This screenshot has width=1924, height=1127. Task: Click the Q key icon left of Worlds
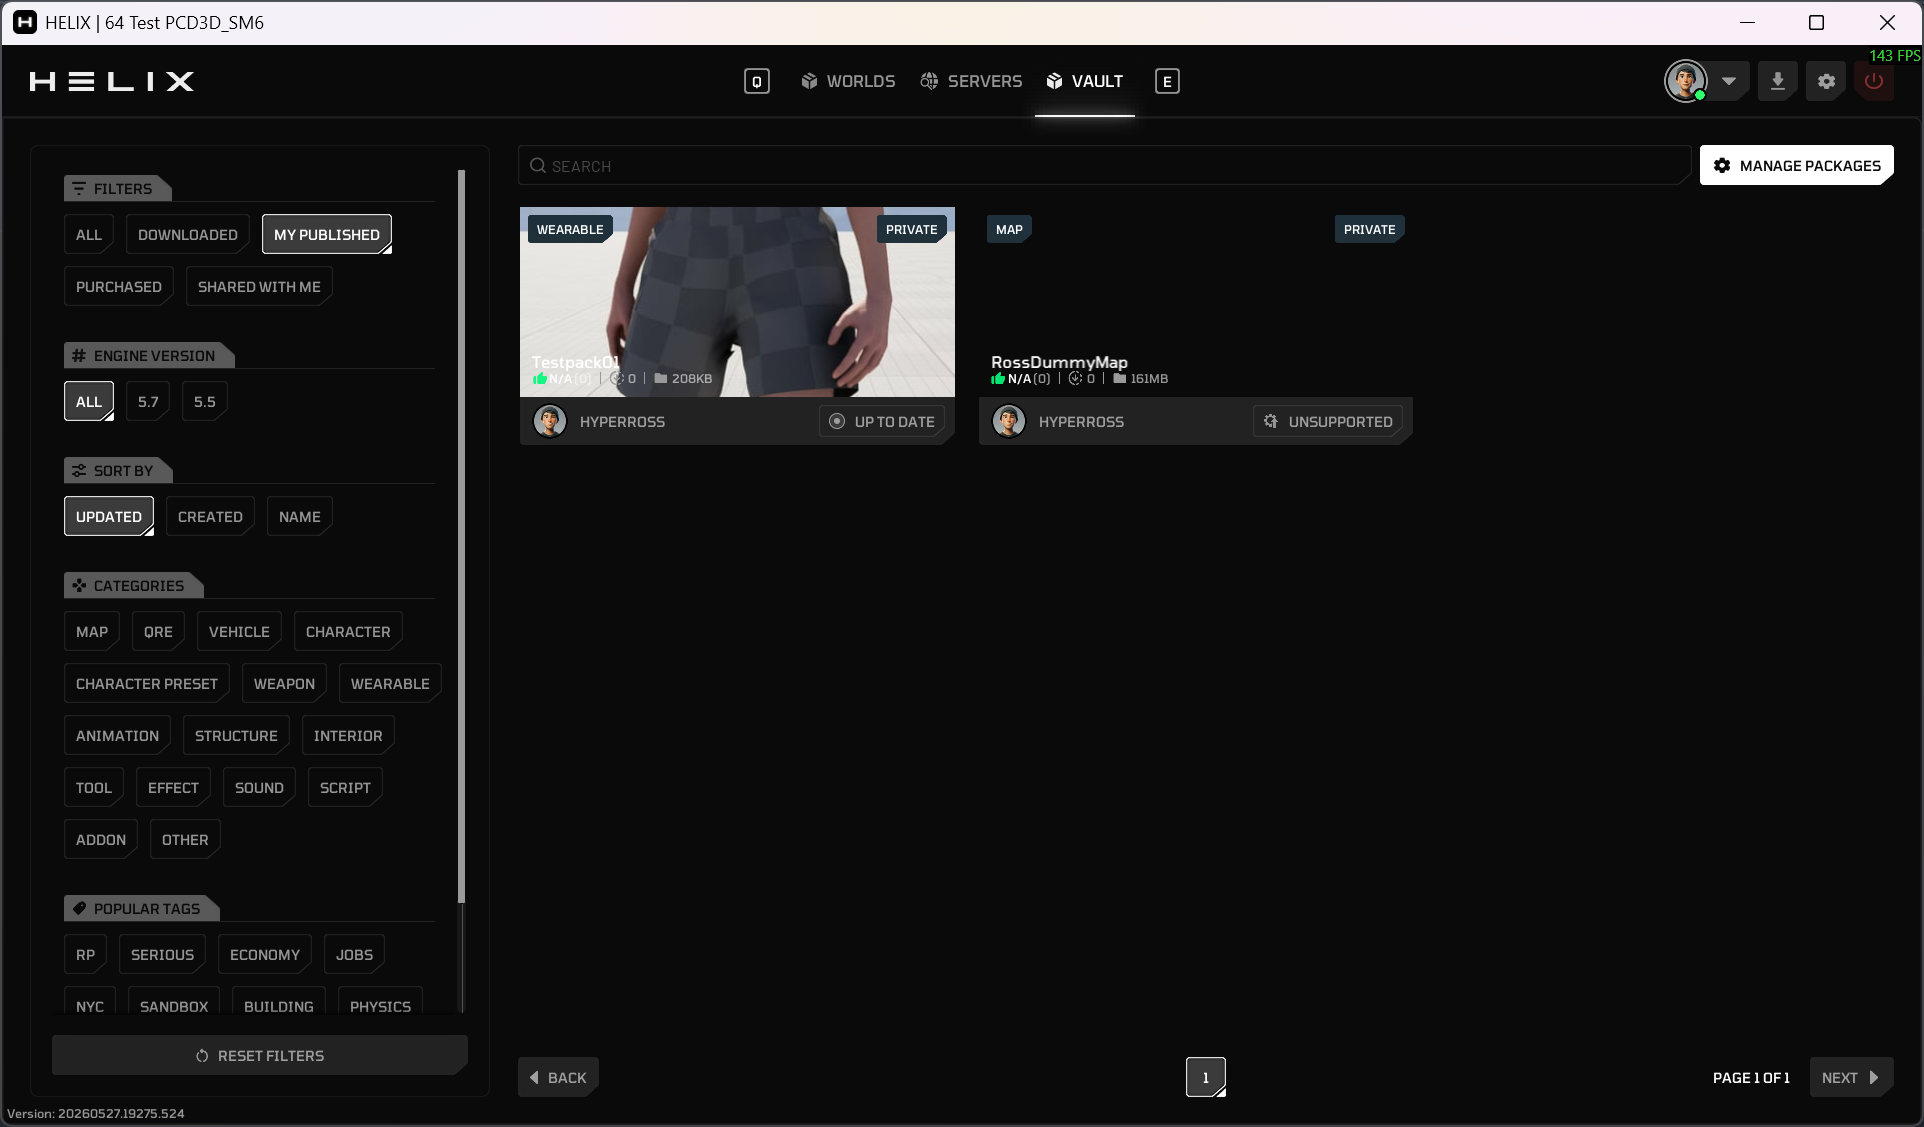coord(757,81)
